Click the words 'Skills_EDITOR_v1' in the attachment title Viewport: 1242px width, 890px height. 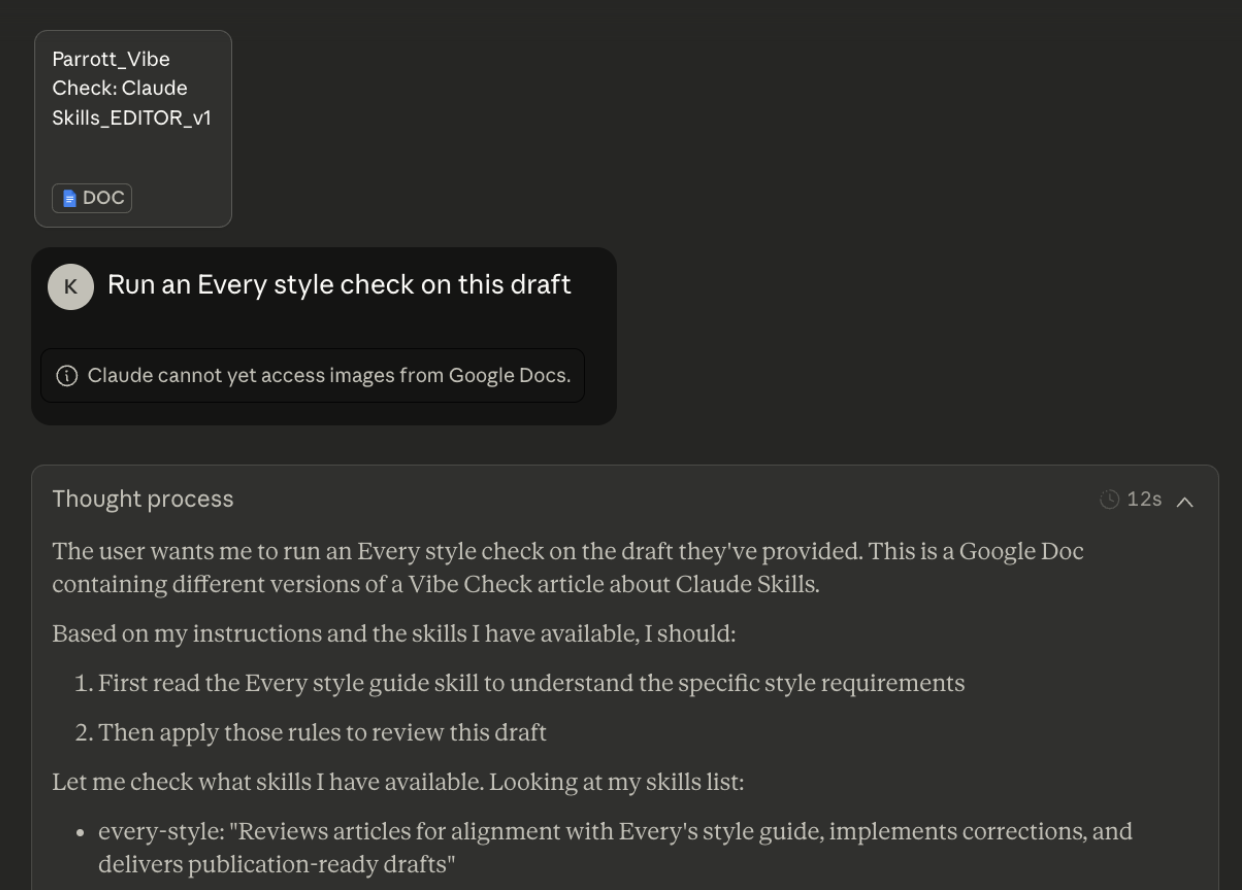131,118
